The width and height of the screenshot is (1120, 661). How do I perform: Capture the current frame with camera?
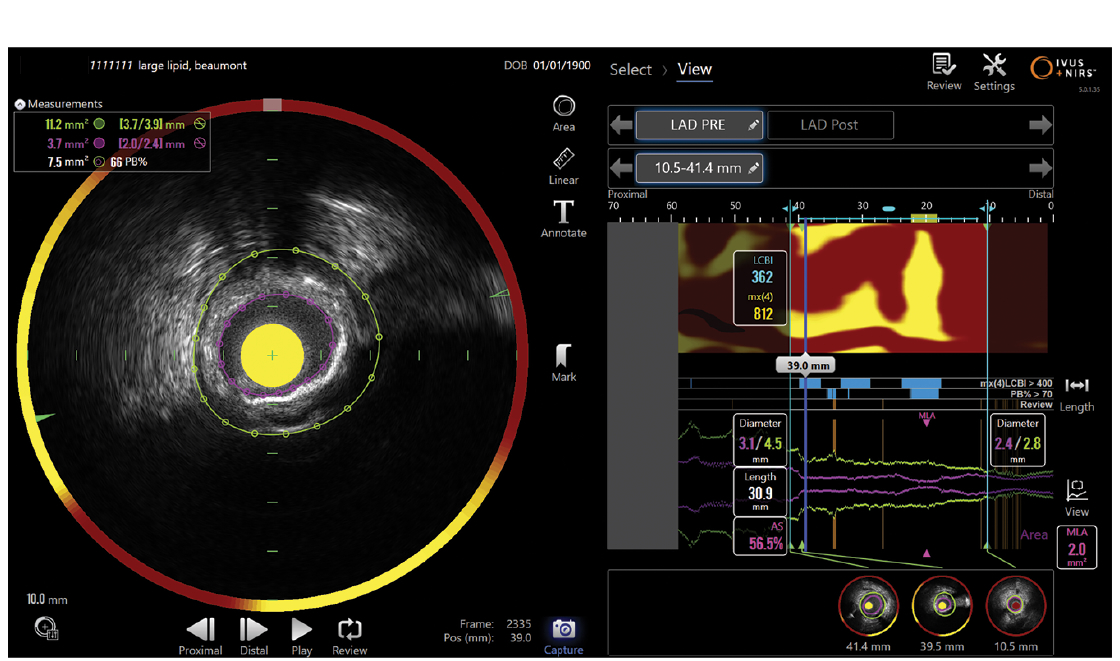564,636
